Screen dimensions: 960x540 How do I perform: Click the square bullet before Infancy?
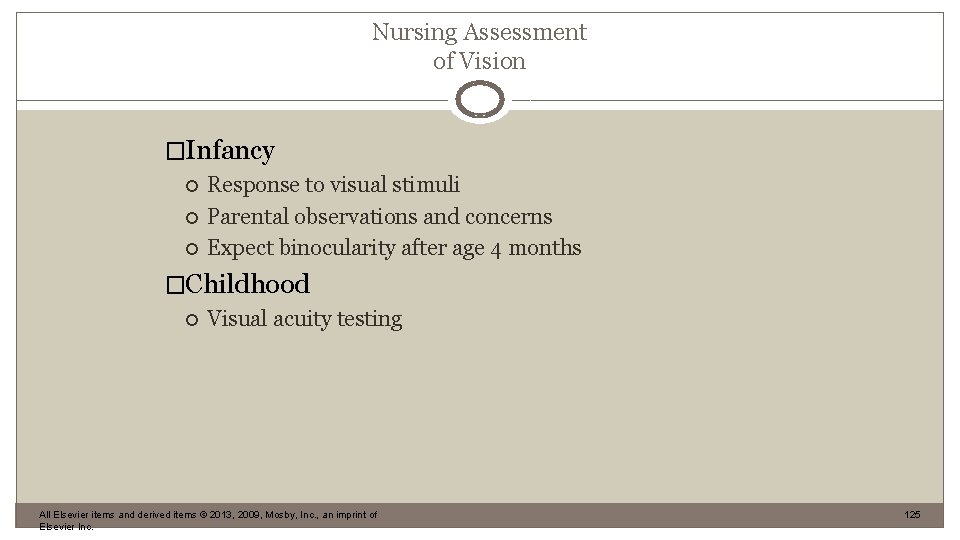coord(176,152)
